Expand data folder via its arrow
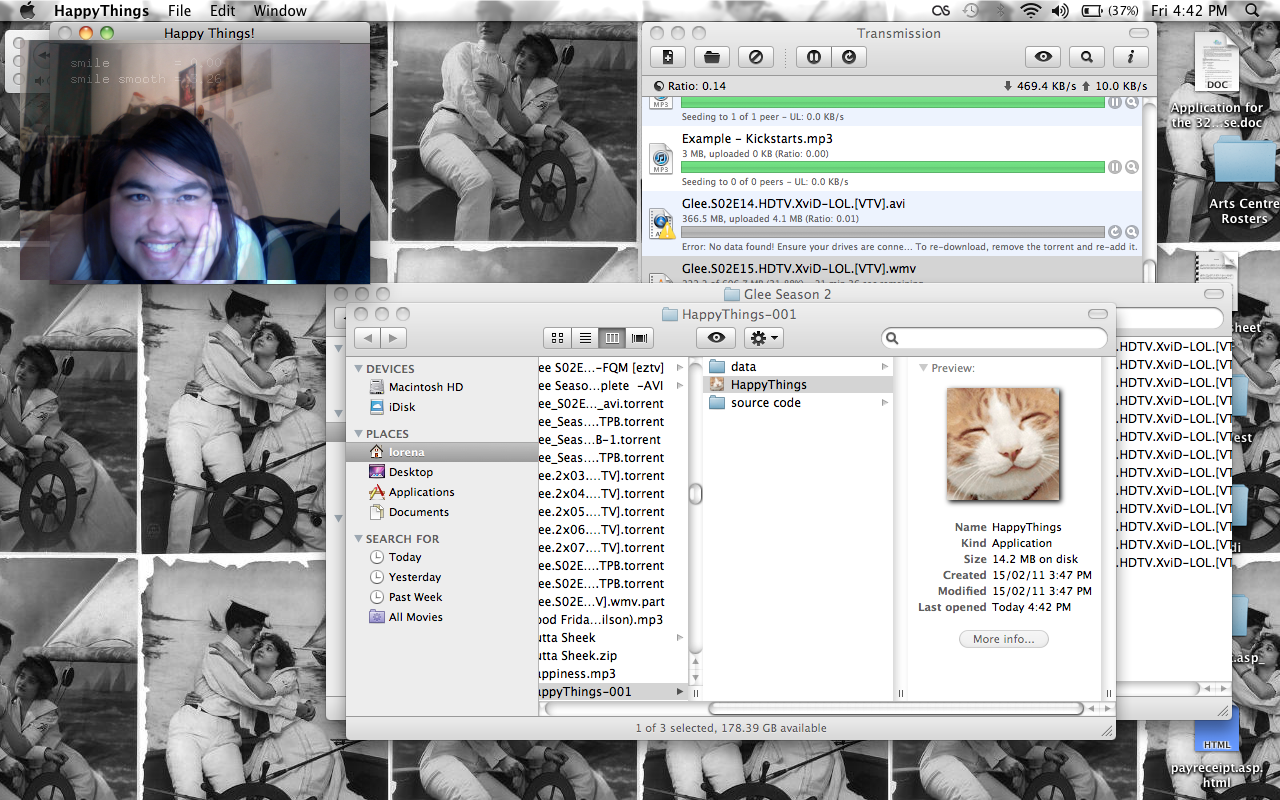 pos(884,367)
